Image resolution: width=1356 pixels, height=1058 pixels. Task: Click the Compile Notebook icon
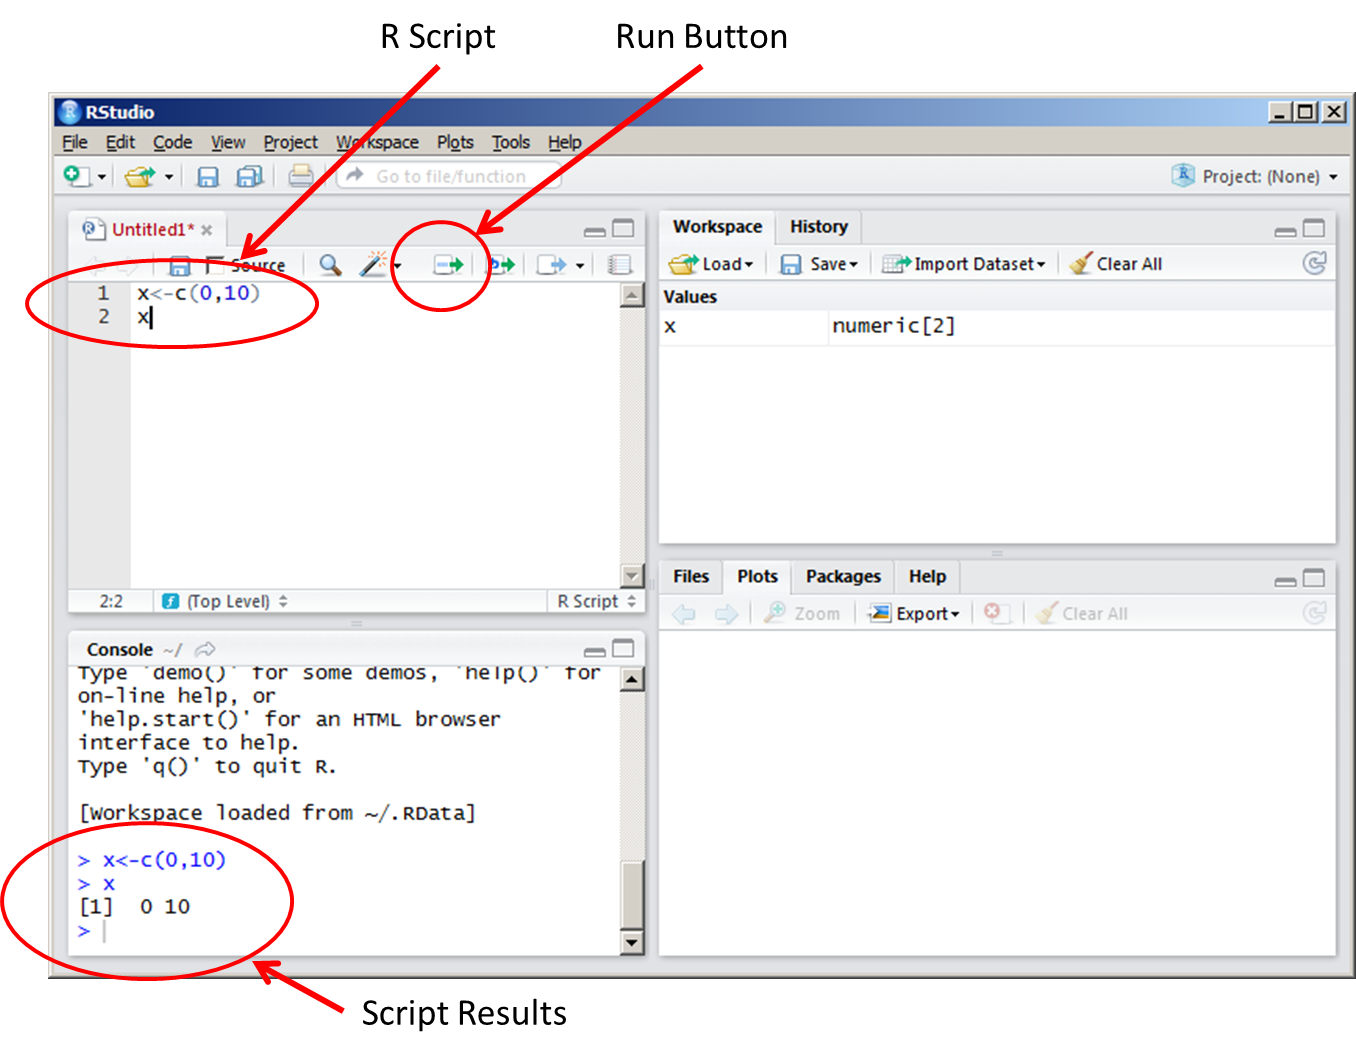click(620, 265)
